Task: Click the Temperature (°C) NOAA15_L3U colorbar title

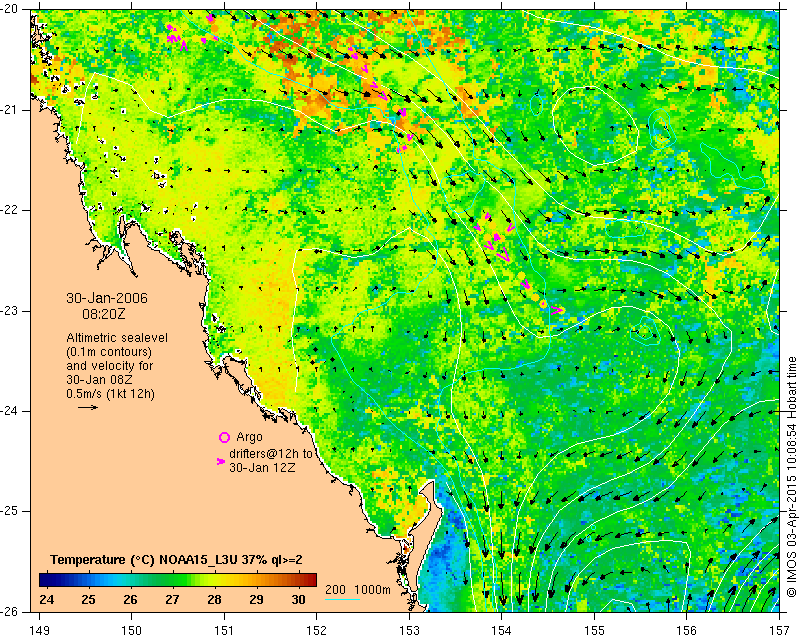Action: click(176, 560)
